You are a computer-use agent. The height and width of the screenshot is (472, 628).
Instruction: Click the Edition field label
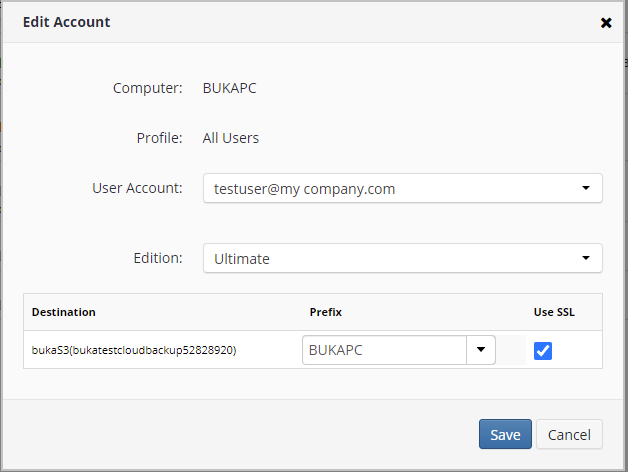(158, 258)
